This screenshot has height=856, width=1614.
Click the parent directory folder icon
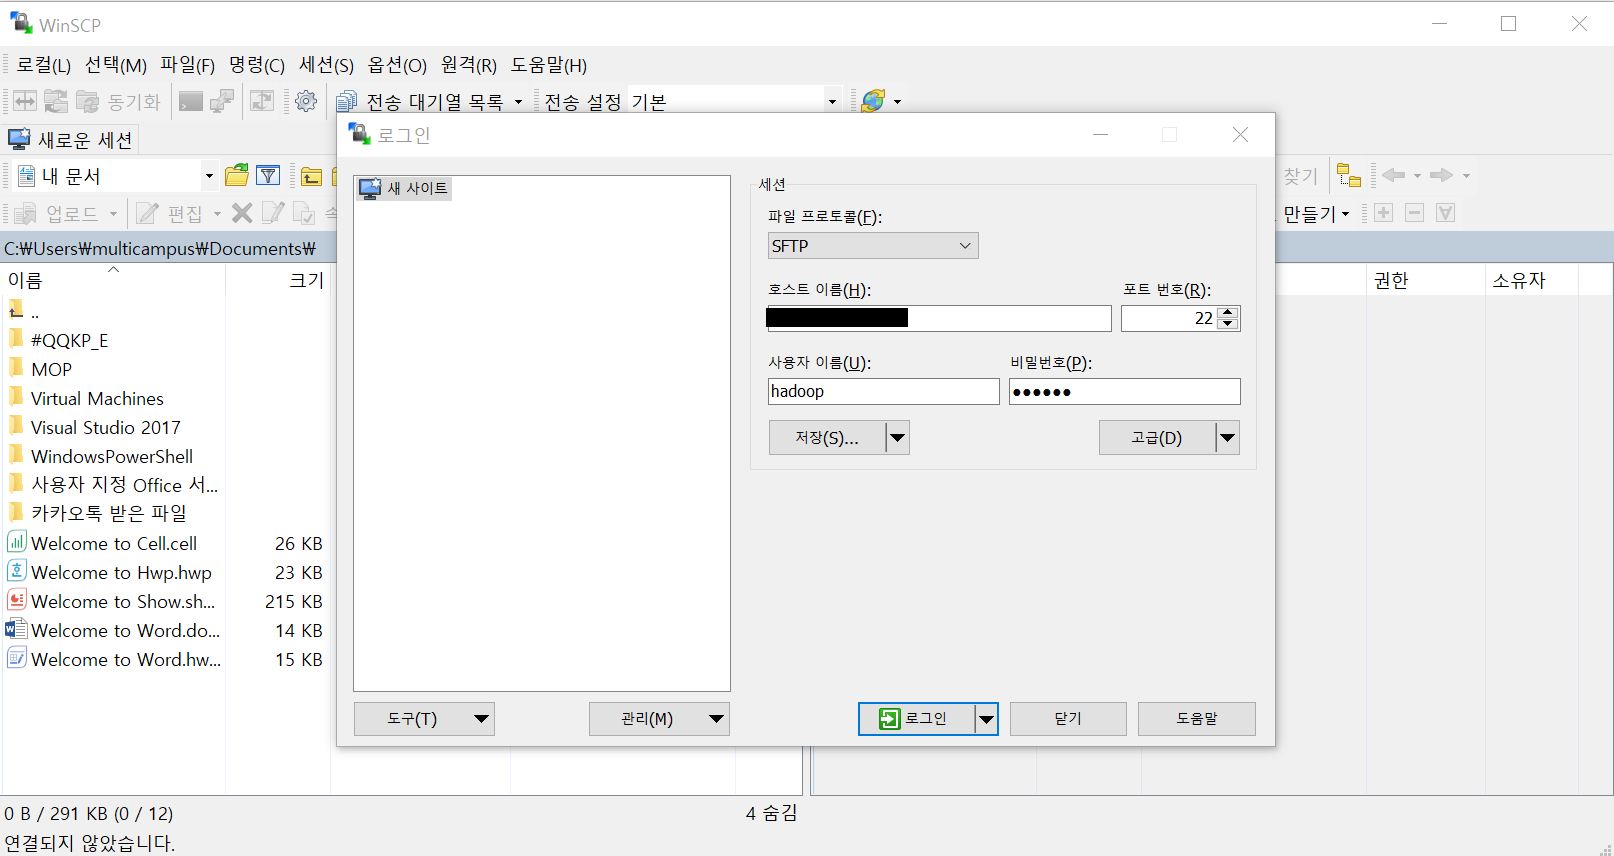[x=311, y=177]
